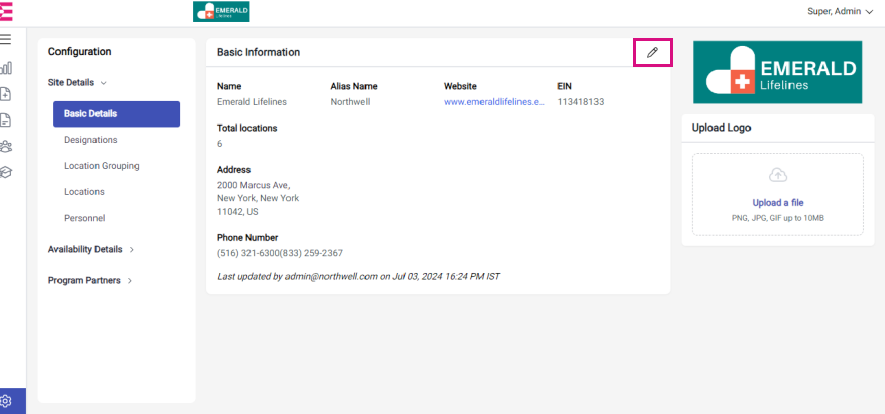The width and height of the screenshot is (885, 414).
Task: Click the Configuration heading
Action: click(x=80, y=52)
